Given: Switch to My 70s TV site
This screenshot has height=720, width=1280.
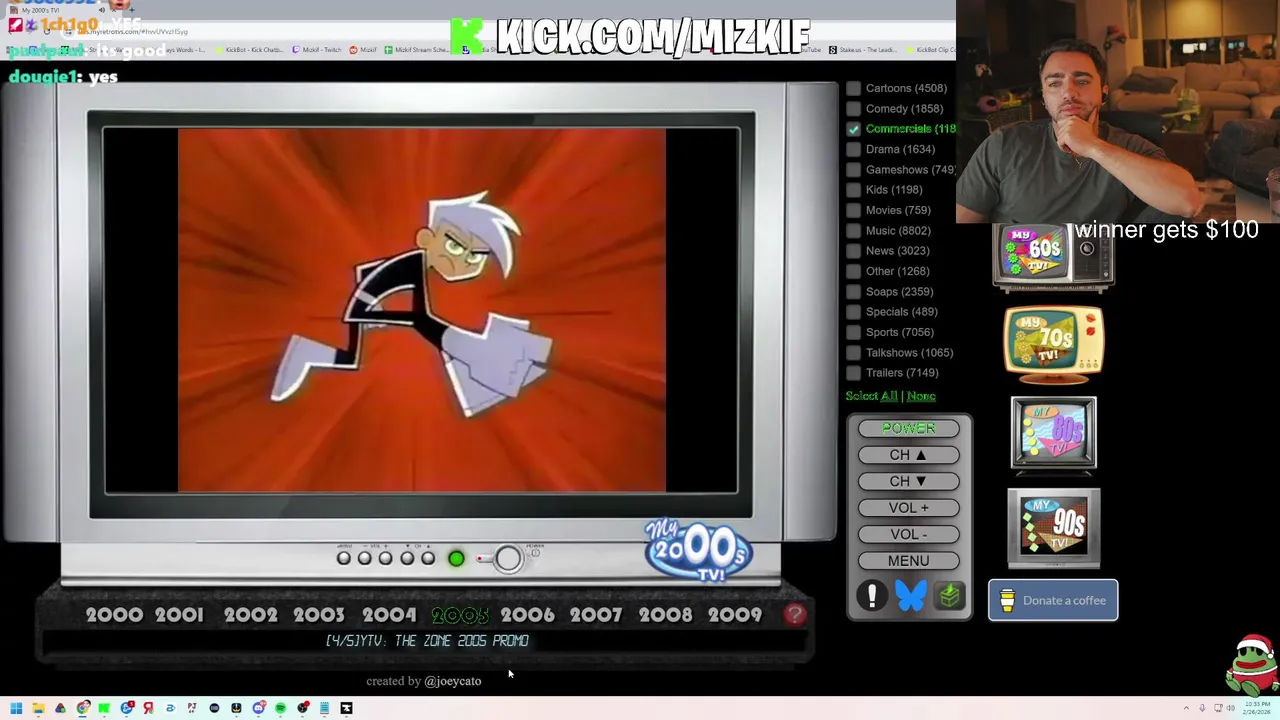Looking at the screenshot, I should pos(1053,345).
